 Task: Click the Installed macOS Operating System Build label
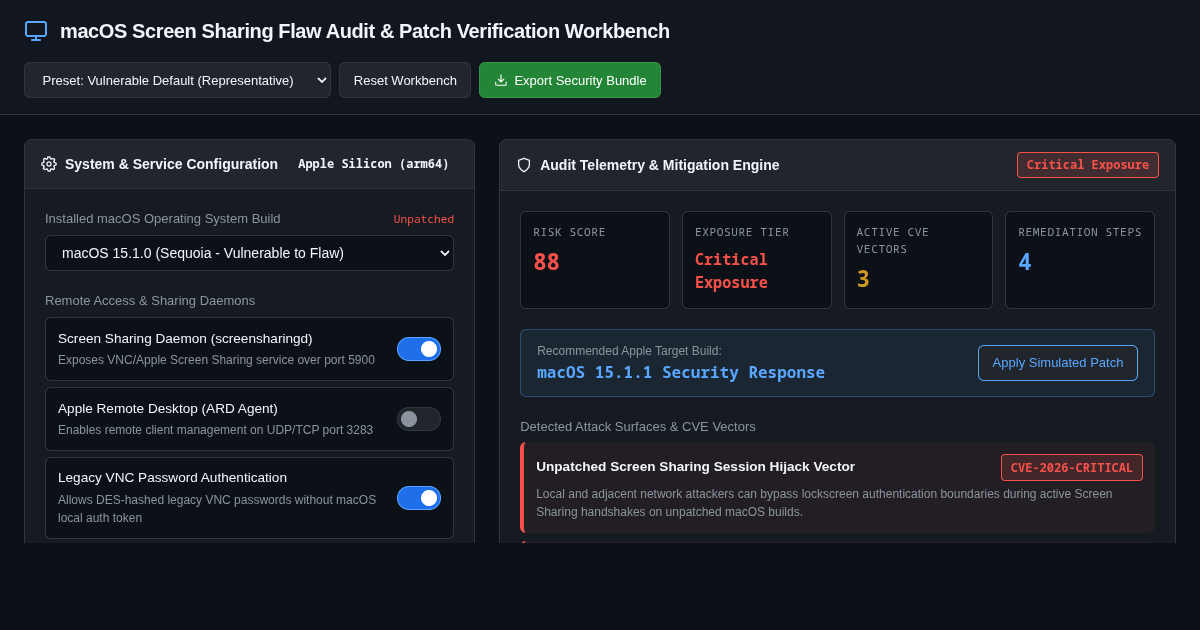coord(163,218)
